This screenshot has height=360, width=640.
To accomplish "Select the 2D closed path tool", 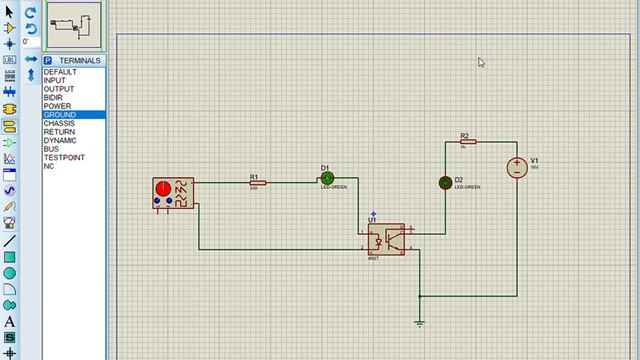I will point(9,305).
